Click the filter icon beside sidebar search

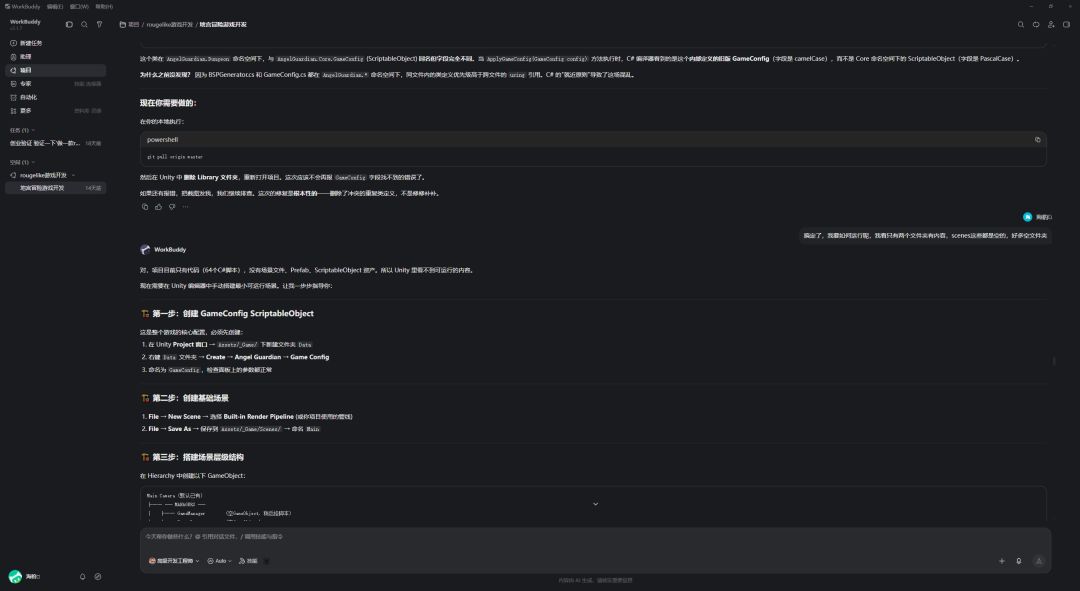point(99,24)
